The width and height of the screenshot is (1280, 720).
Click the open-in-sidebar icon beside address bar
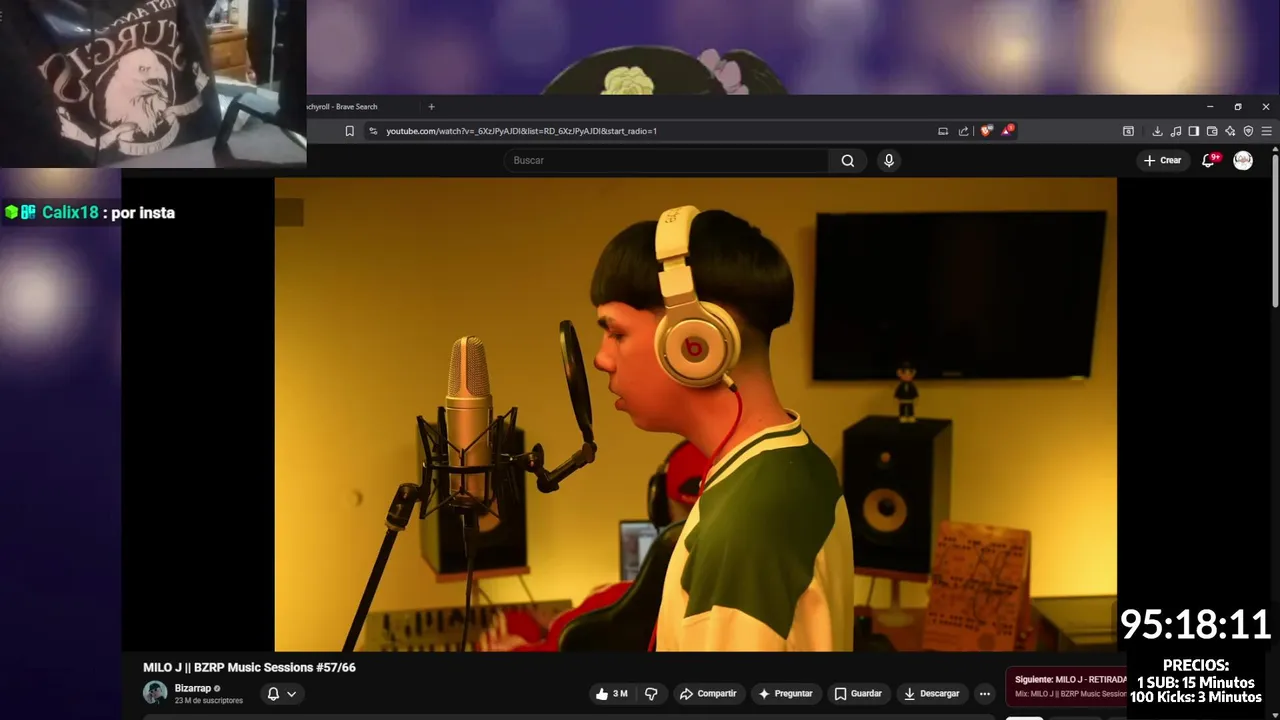[1128, 131]
